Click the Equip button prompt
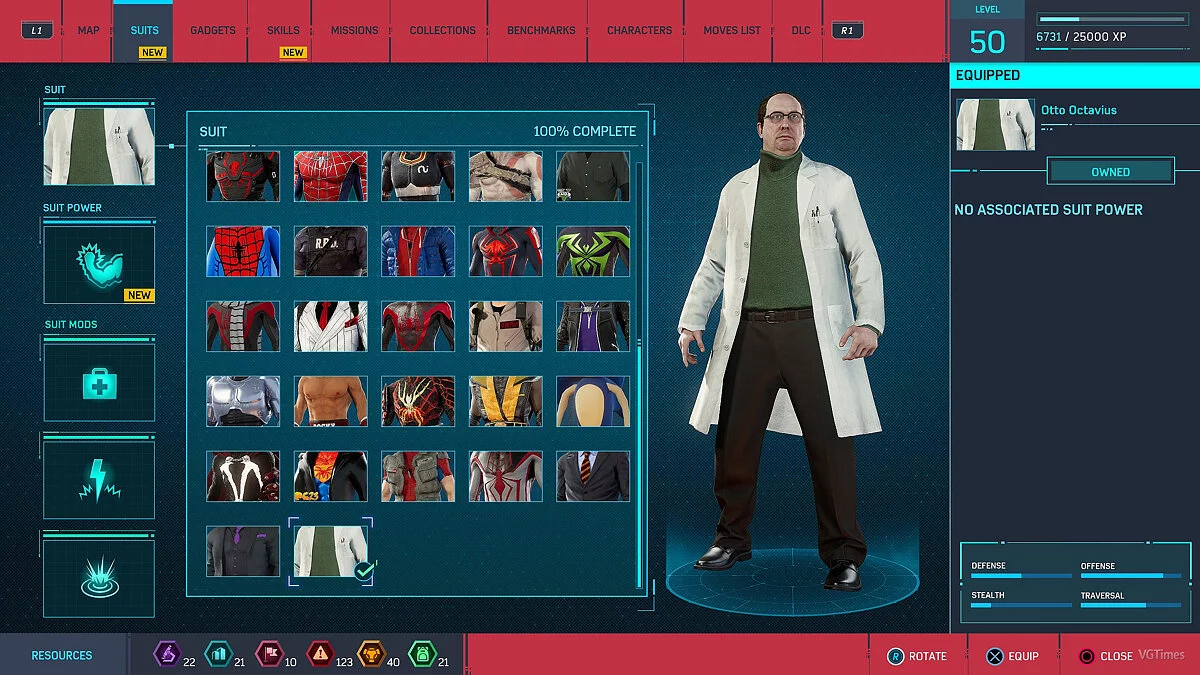This screenshot has width=1200, height=675. click(1012, 656)
